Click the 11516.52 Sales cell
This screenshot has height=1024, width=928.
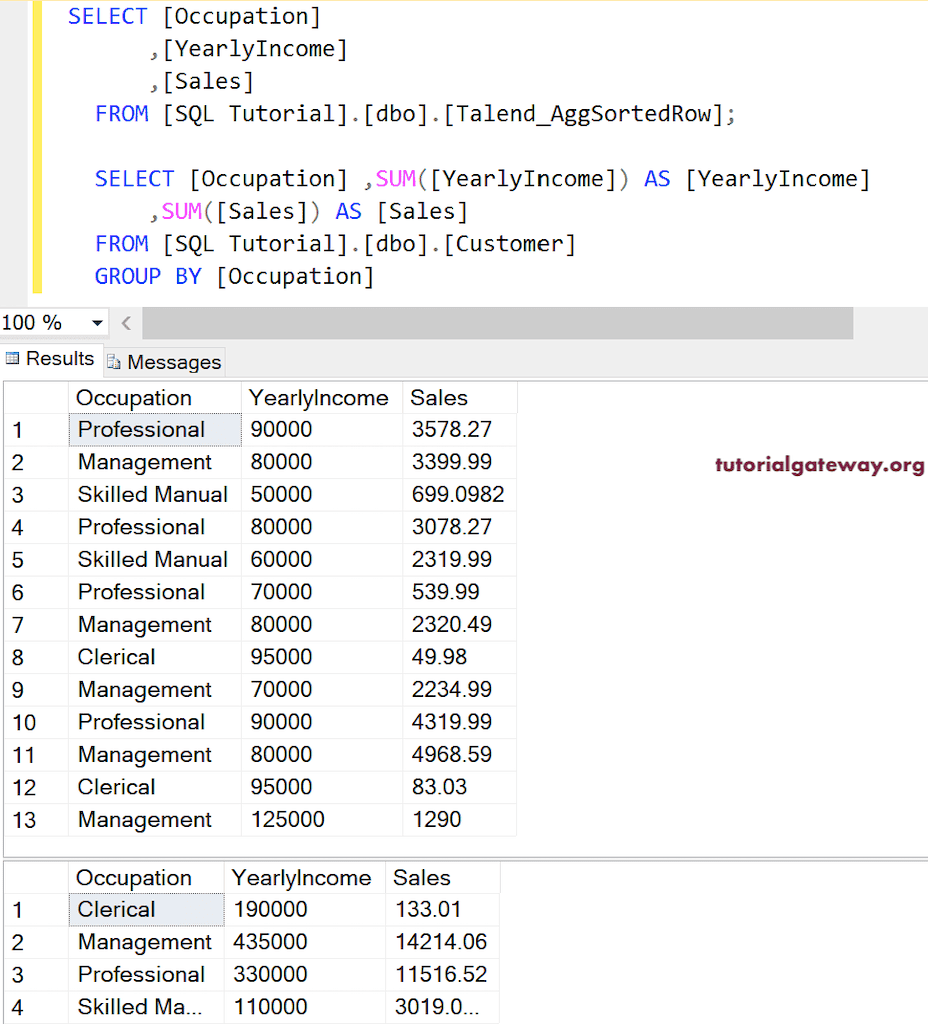point(443,974)
